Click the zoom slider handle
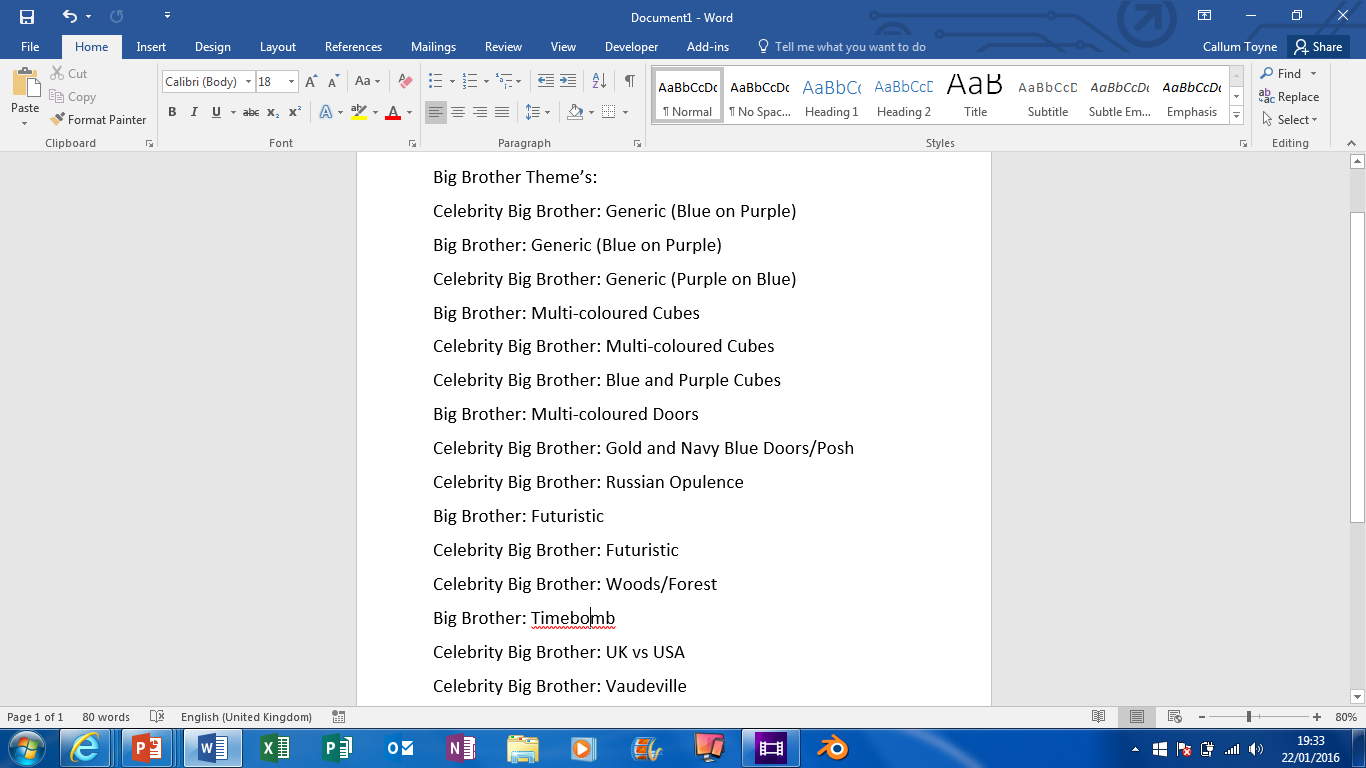 (x=1249, y=717)
